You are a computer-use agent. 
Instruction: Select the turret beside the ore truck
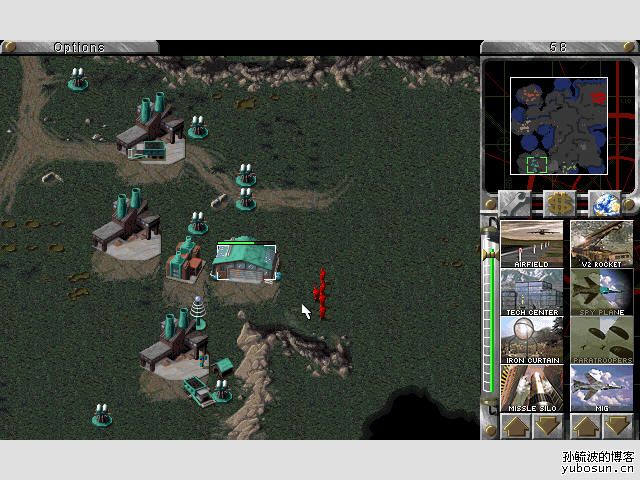(x=222, y=391)
